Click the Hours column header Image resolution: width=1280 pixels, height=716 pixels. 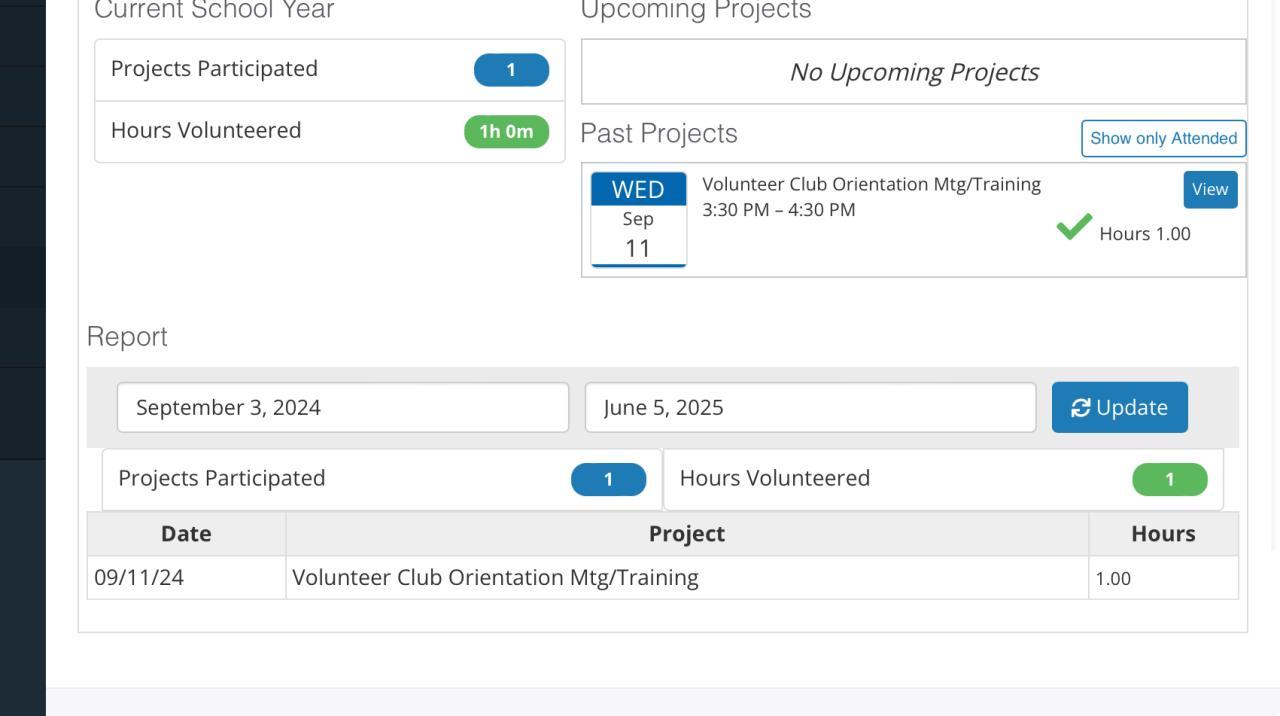[x=1163, y=534]
